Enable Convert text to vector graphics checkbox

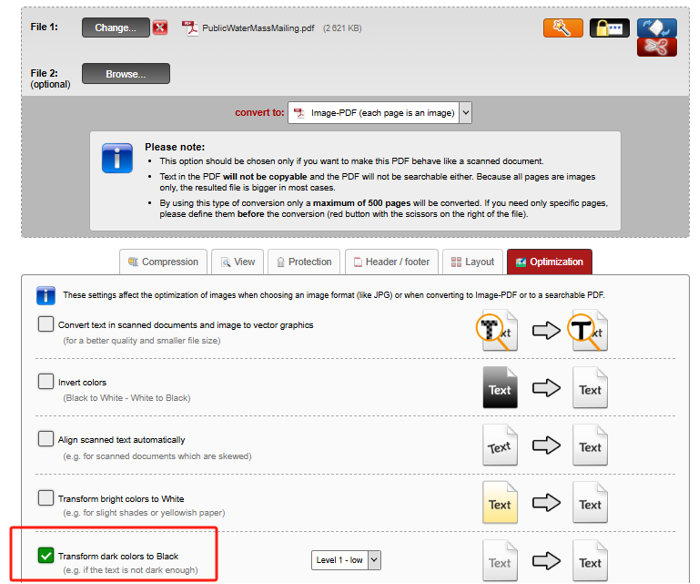pos(46,324)
